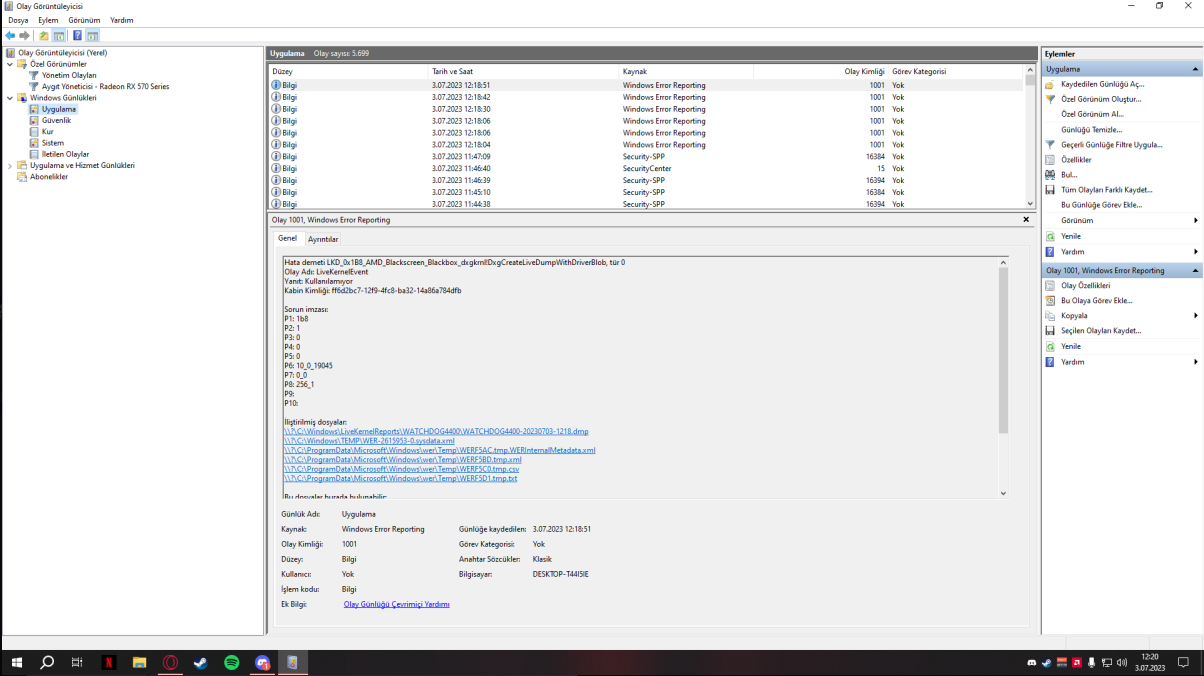Screen dimensions: 1204x676
Task: Open the WERF5D1.tmp.txt link
Action: point(401,478)
